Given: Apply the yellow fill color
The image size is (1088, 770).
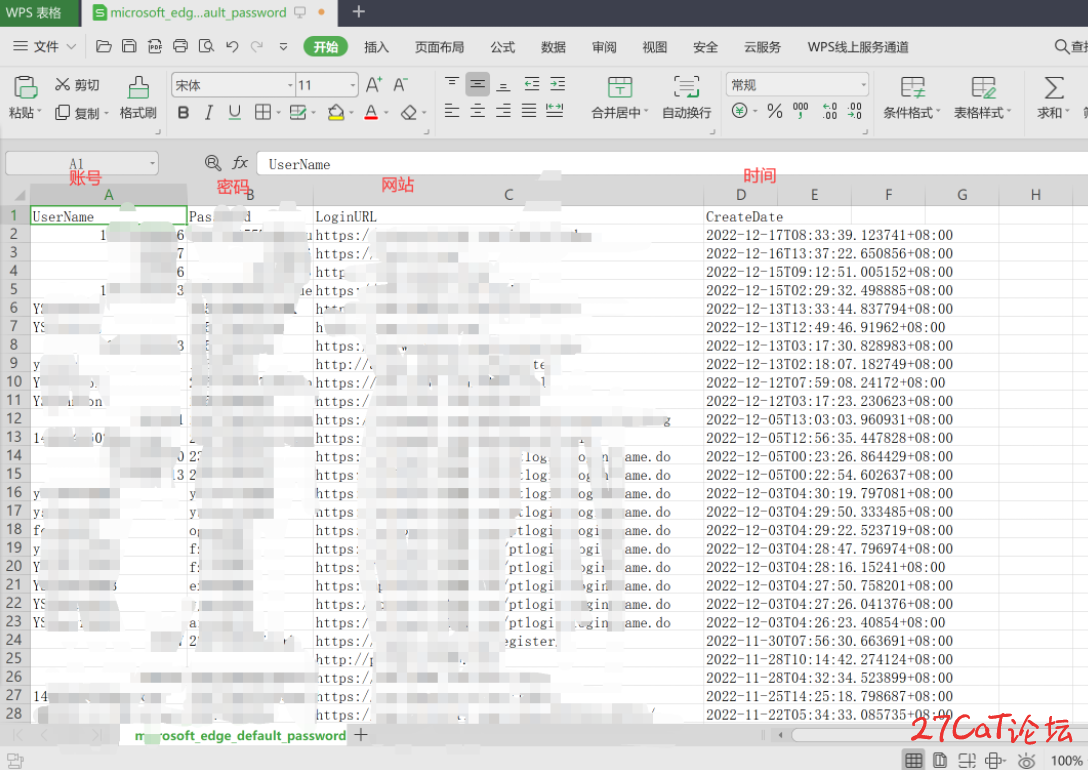Looking at the screenshot, I should tap(336, 112).
